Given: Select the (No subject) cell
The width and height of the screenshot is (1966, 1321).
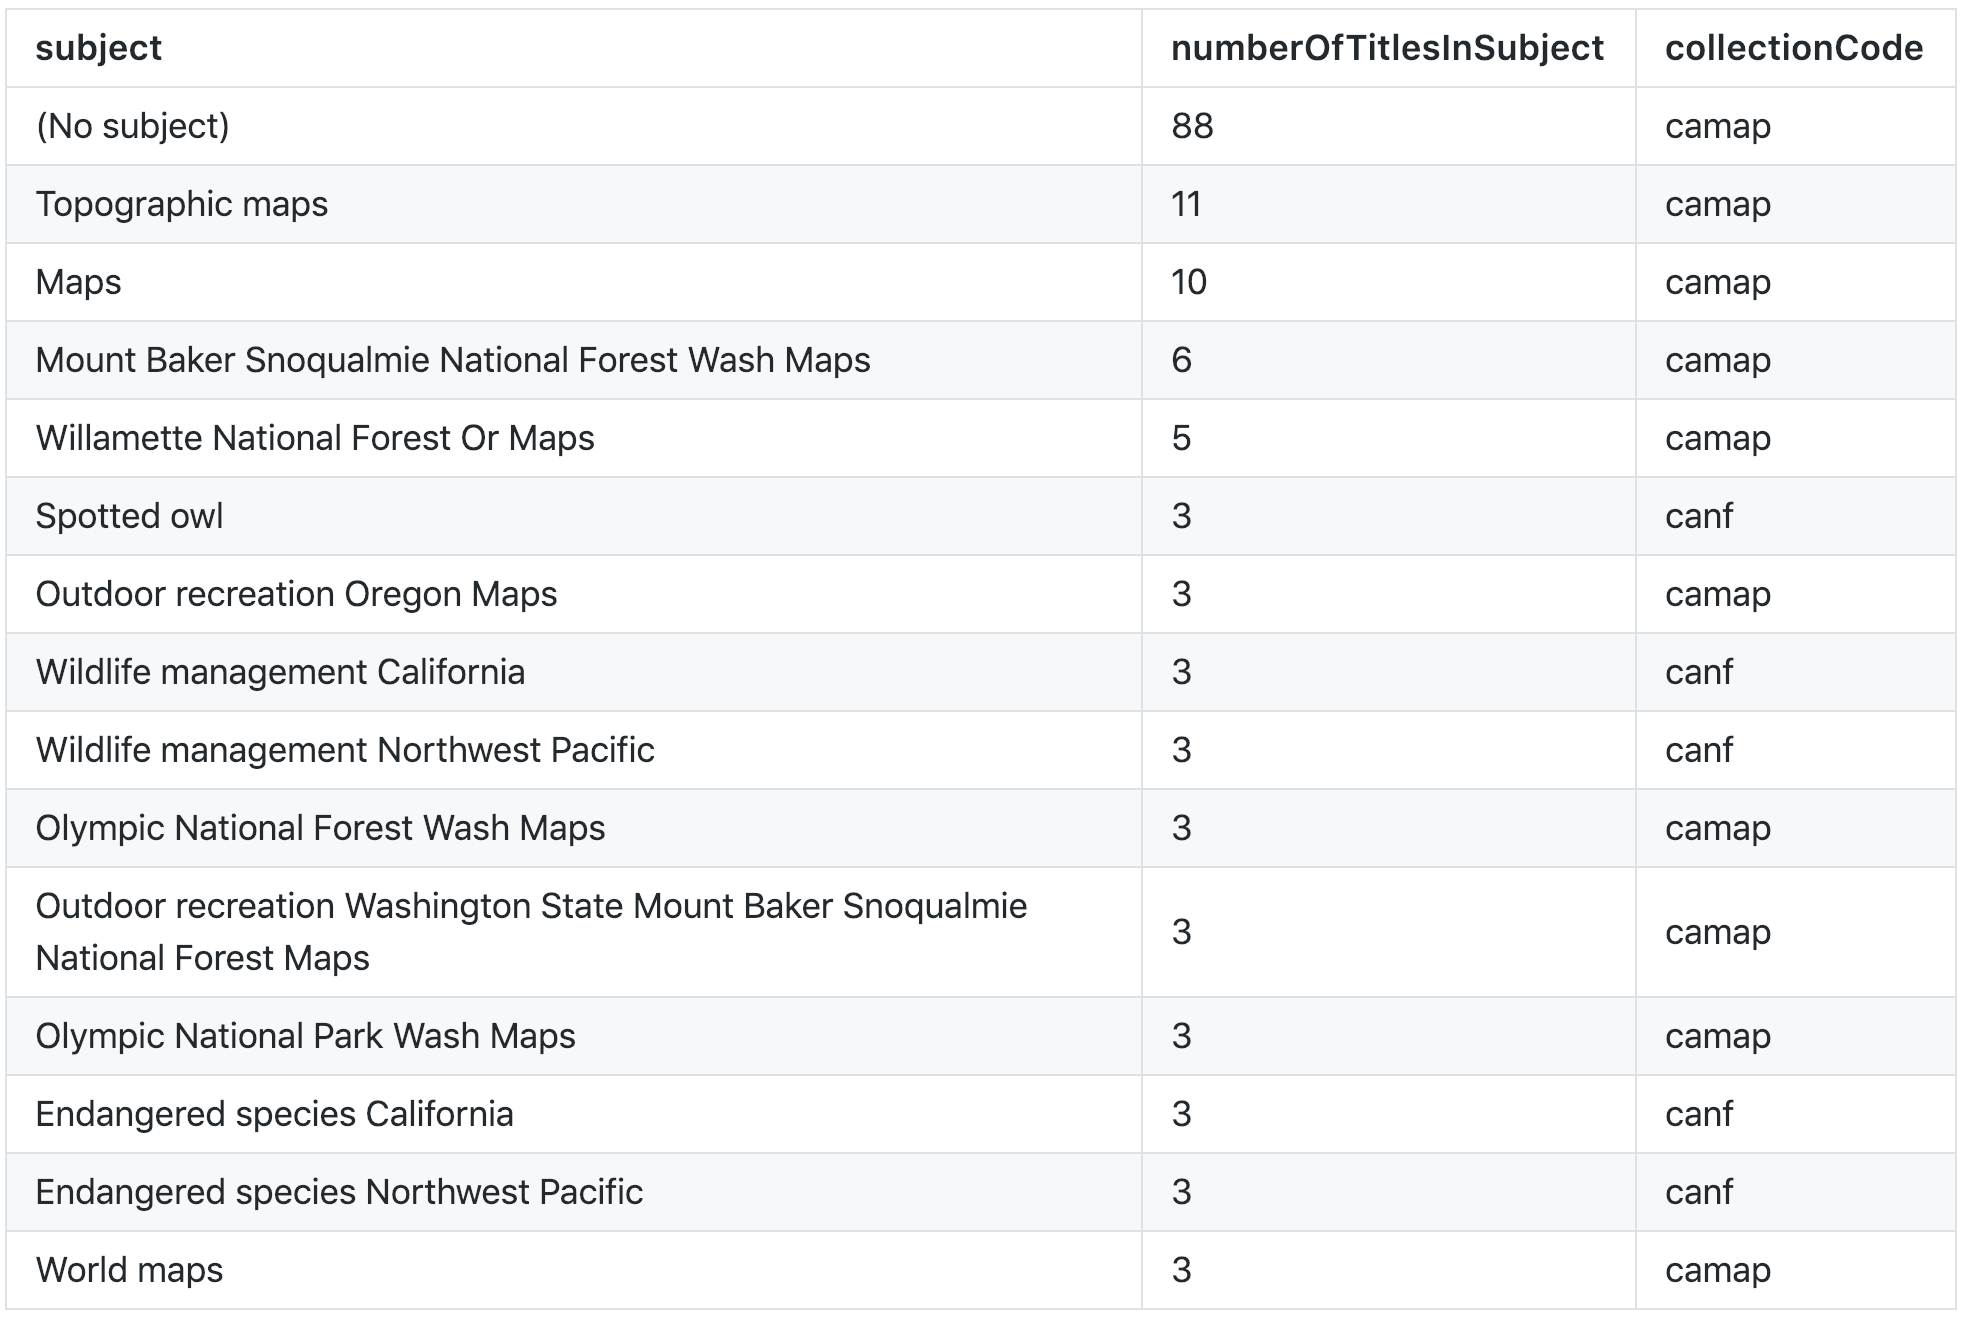Looking at the screenshot, I should pyautogui.click(x=132, y=126).
